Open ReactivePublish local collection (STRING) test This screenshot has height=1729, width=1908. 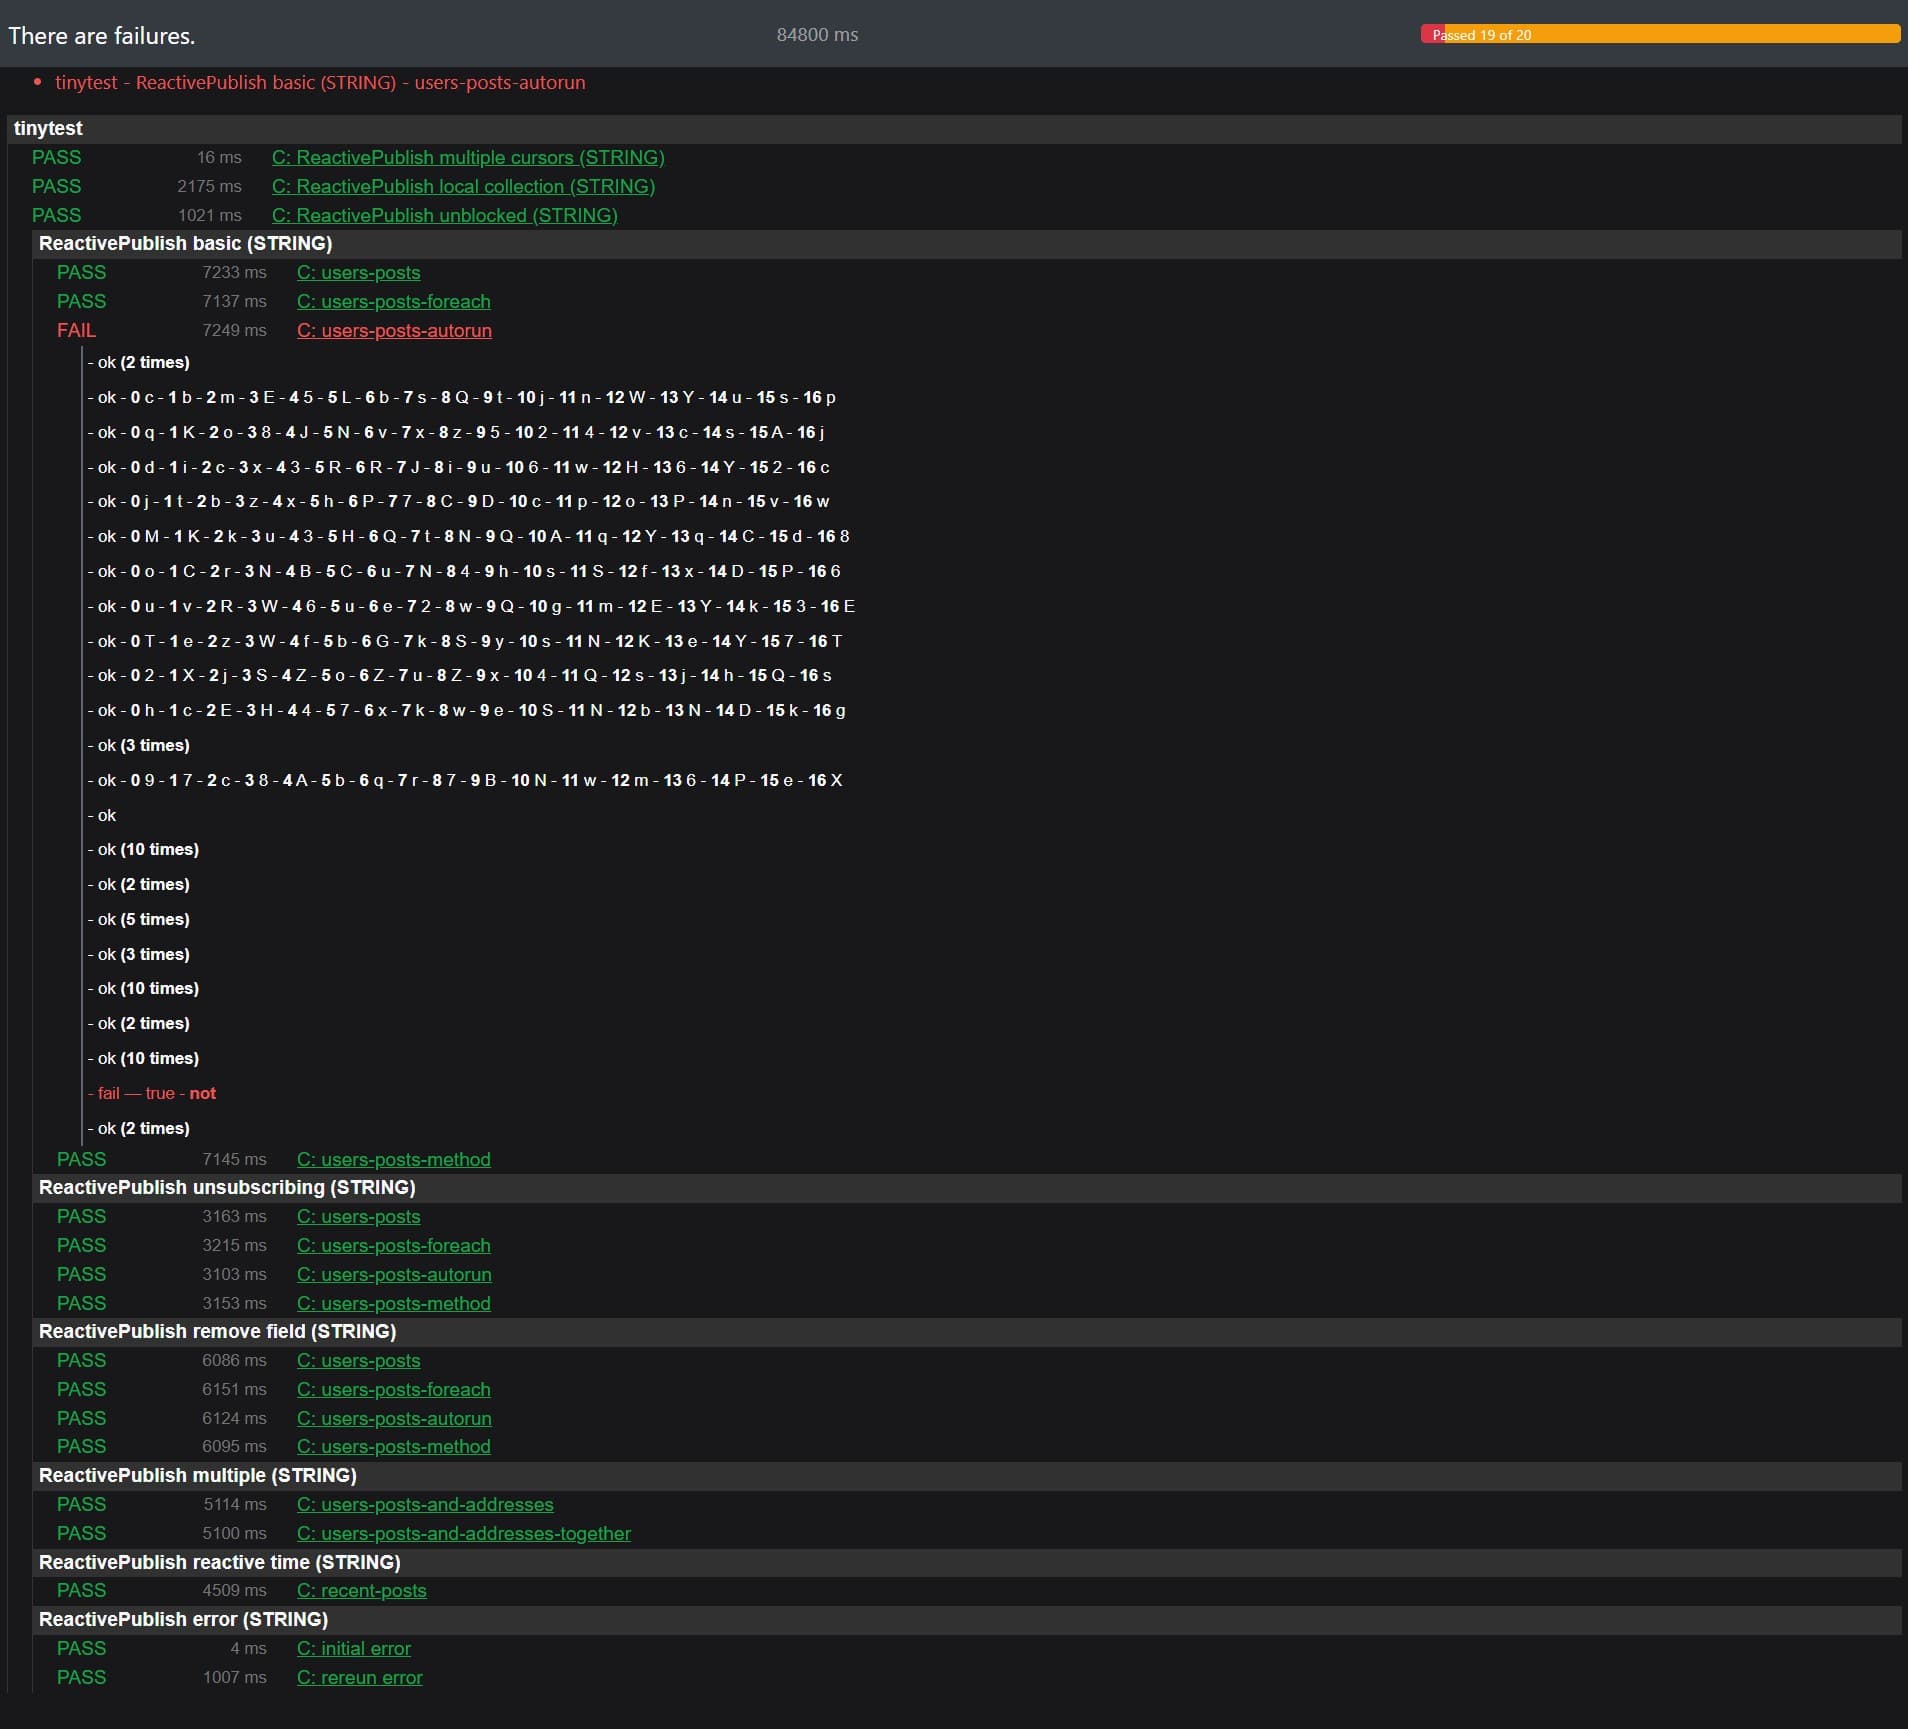pos(463,186)
